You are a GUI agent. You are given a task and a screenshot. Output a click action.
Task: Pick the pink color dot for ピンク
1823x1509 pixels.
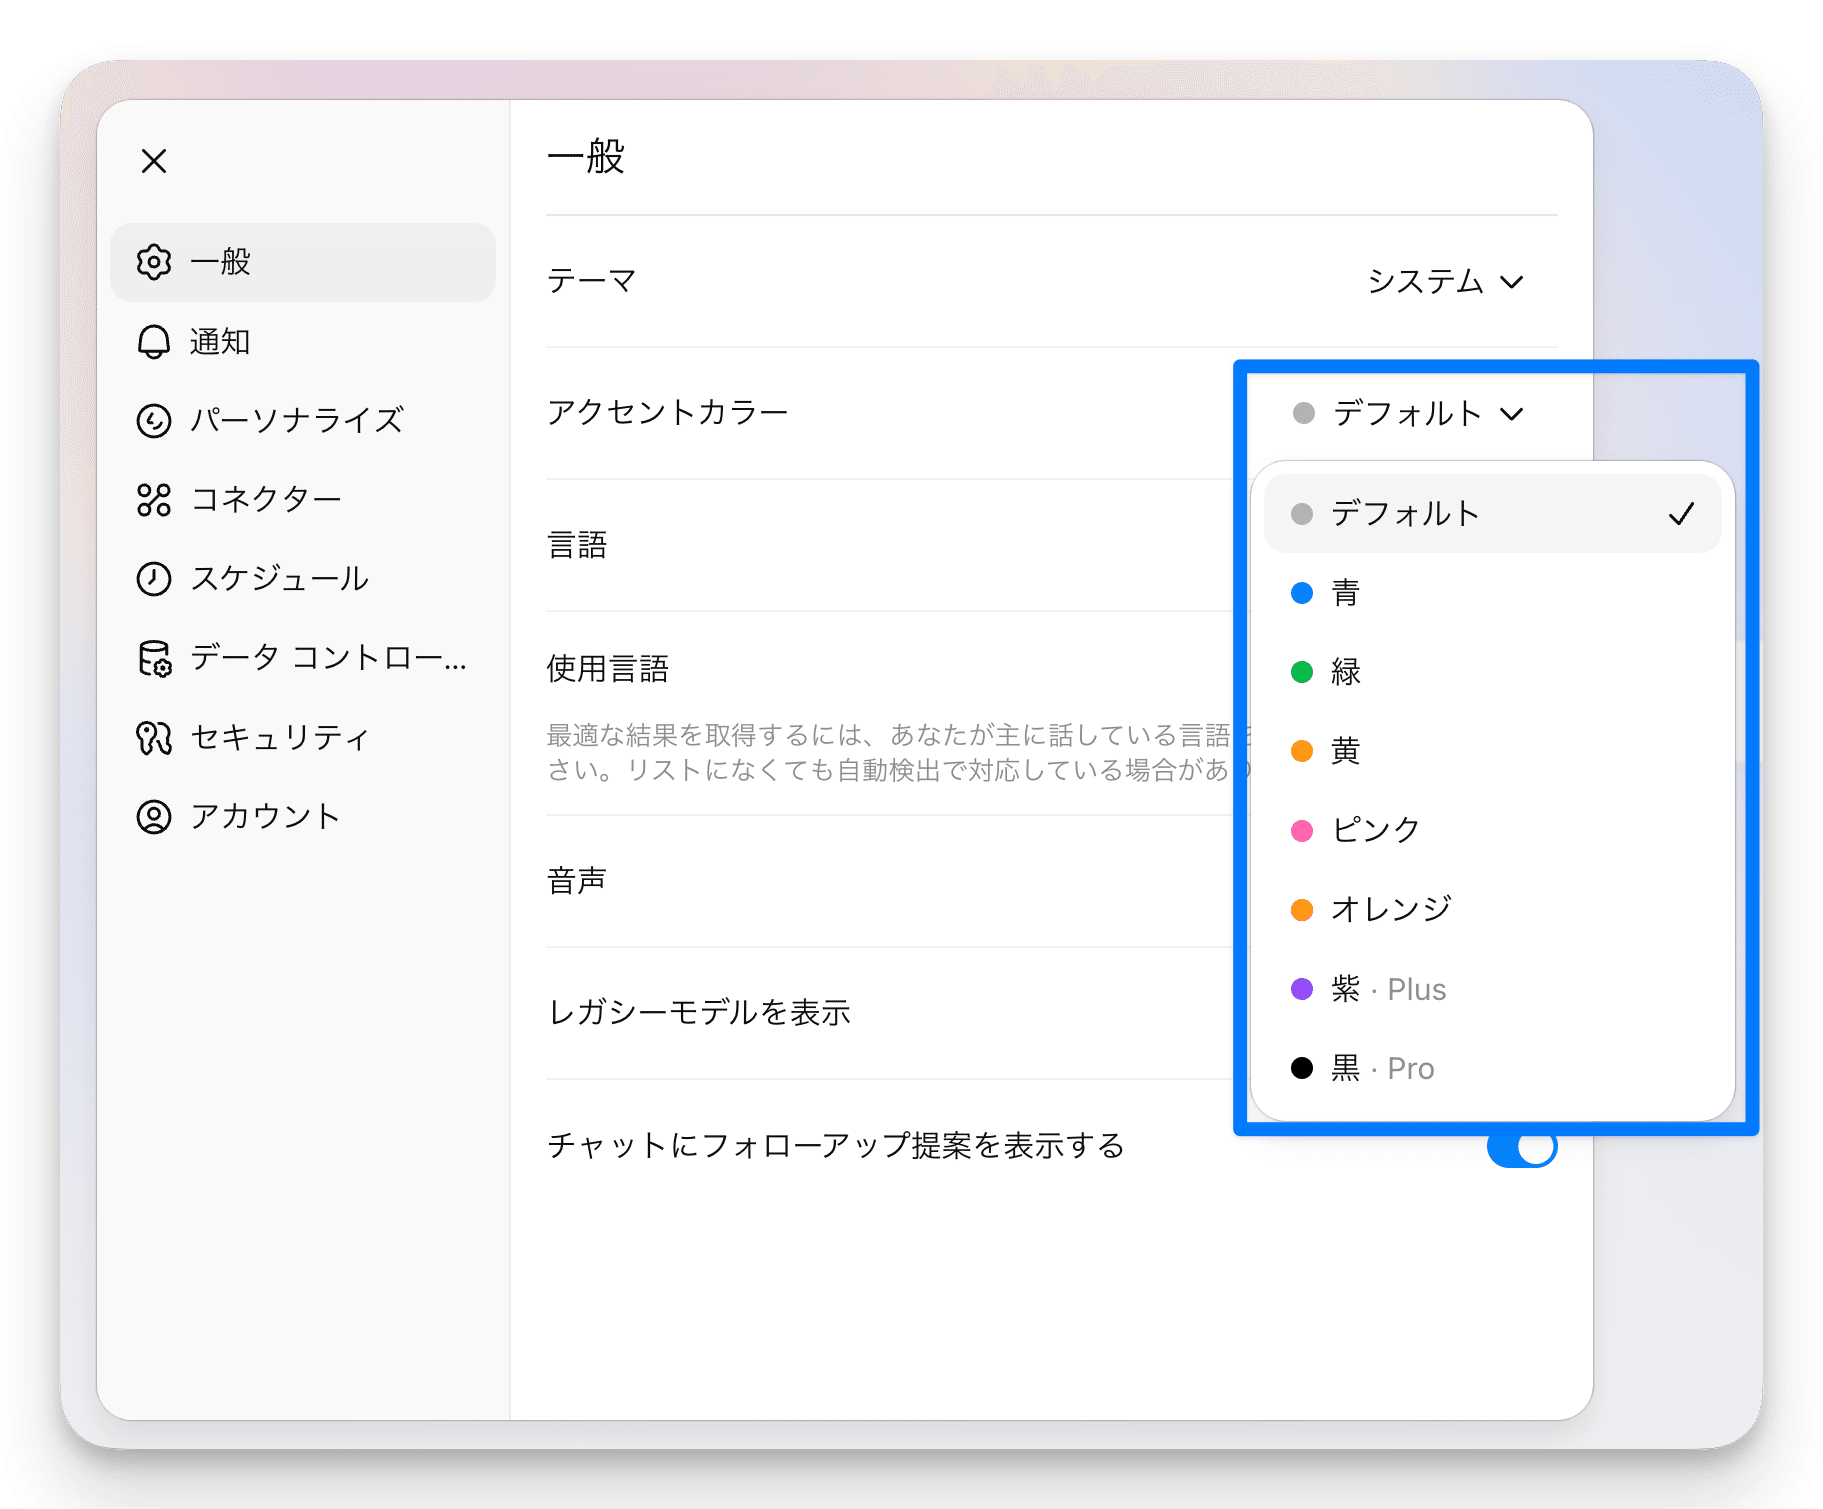(x=1302, y=831)
